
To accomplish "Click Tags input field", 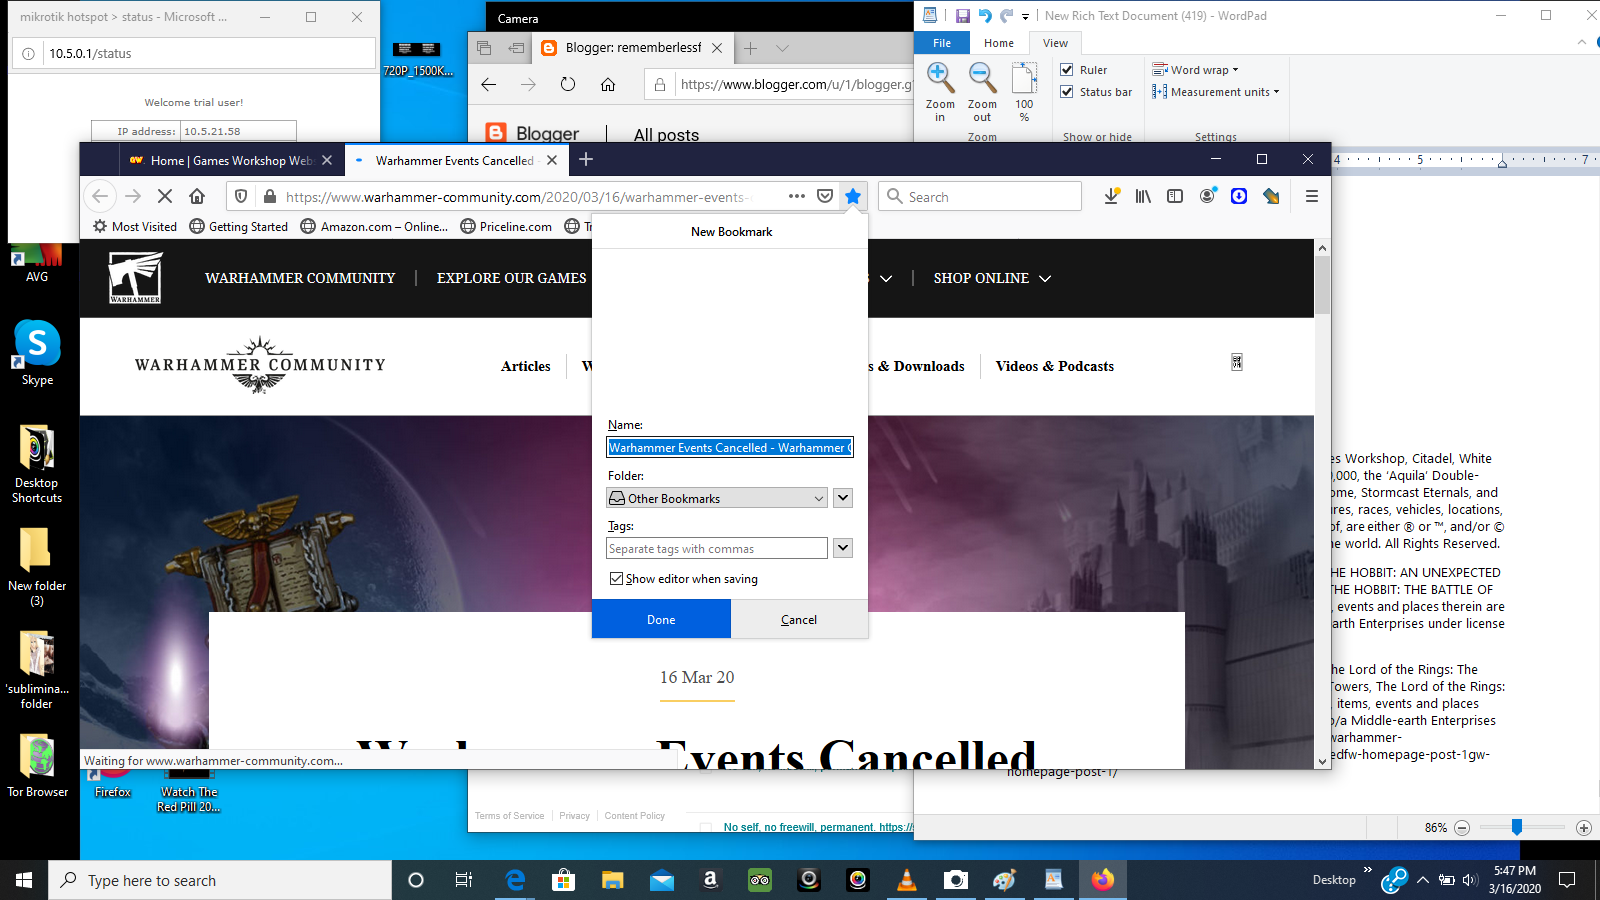I will tap(717, 548).
